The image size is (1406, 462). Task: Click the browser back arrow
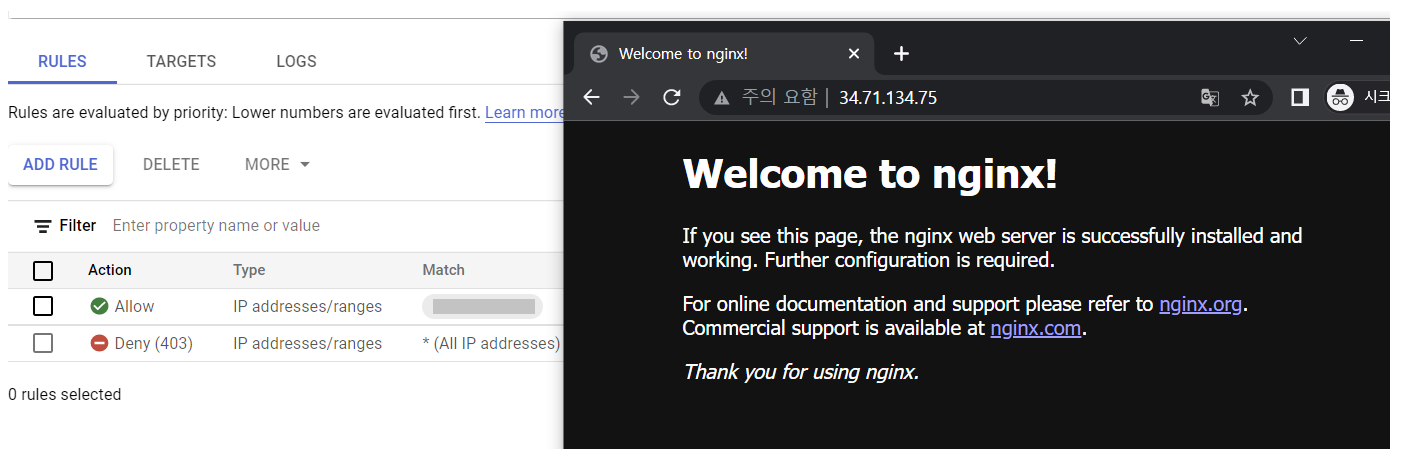[591, 97]
